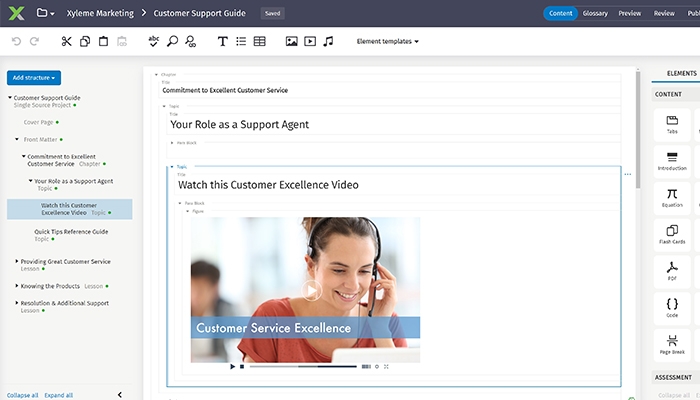Expand the Providing Great Customer Service lesson
Screen dimensions: 700x400
pyautogui.click(x=17, y=262)
